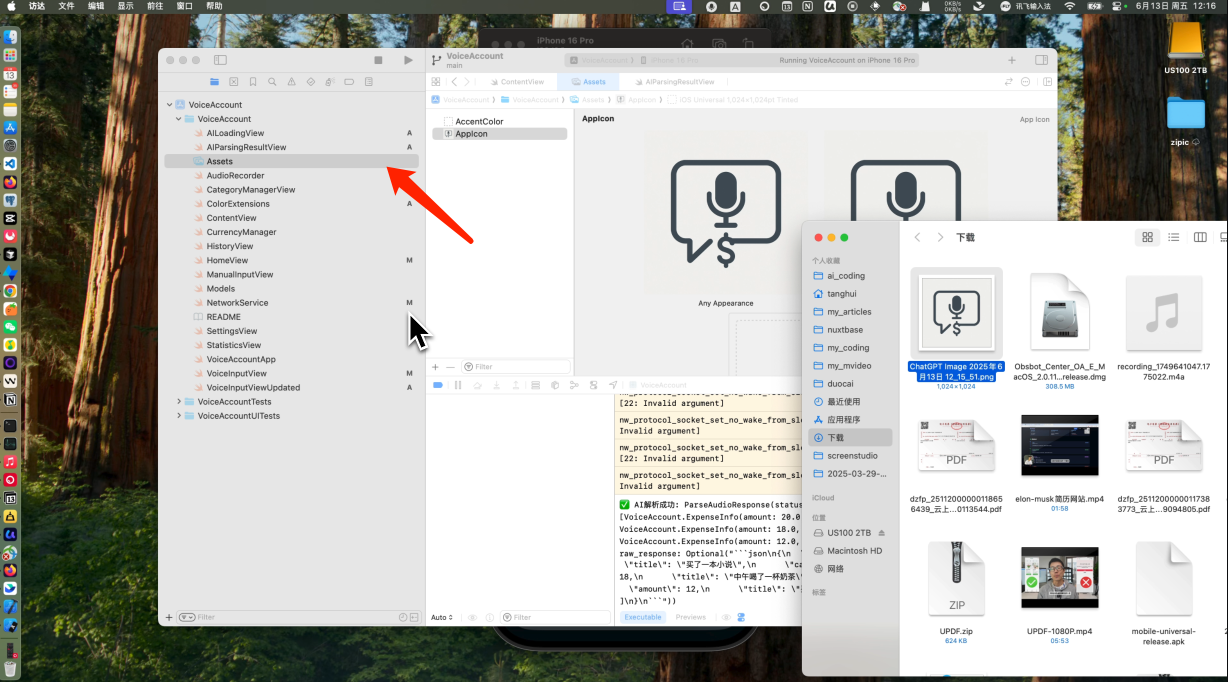Click the Executable console filter button
The width and height of the screenshot is (1228, 682).
pyautogui.click(x=642, y=617)
